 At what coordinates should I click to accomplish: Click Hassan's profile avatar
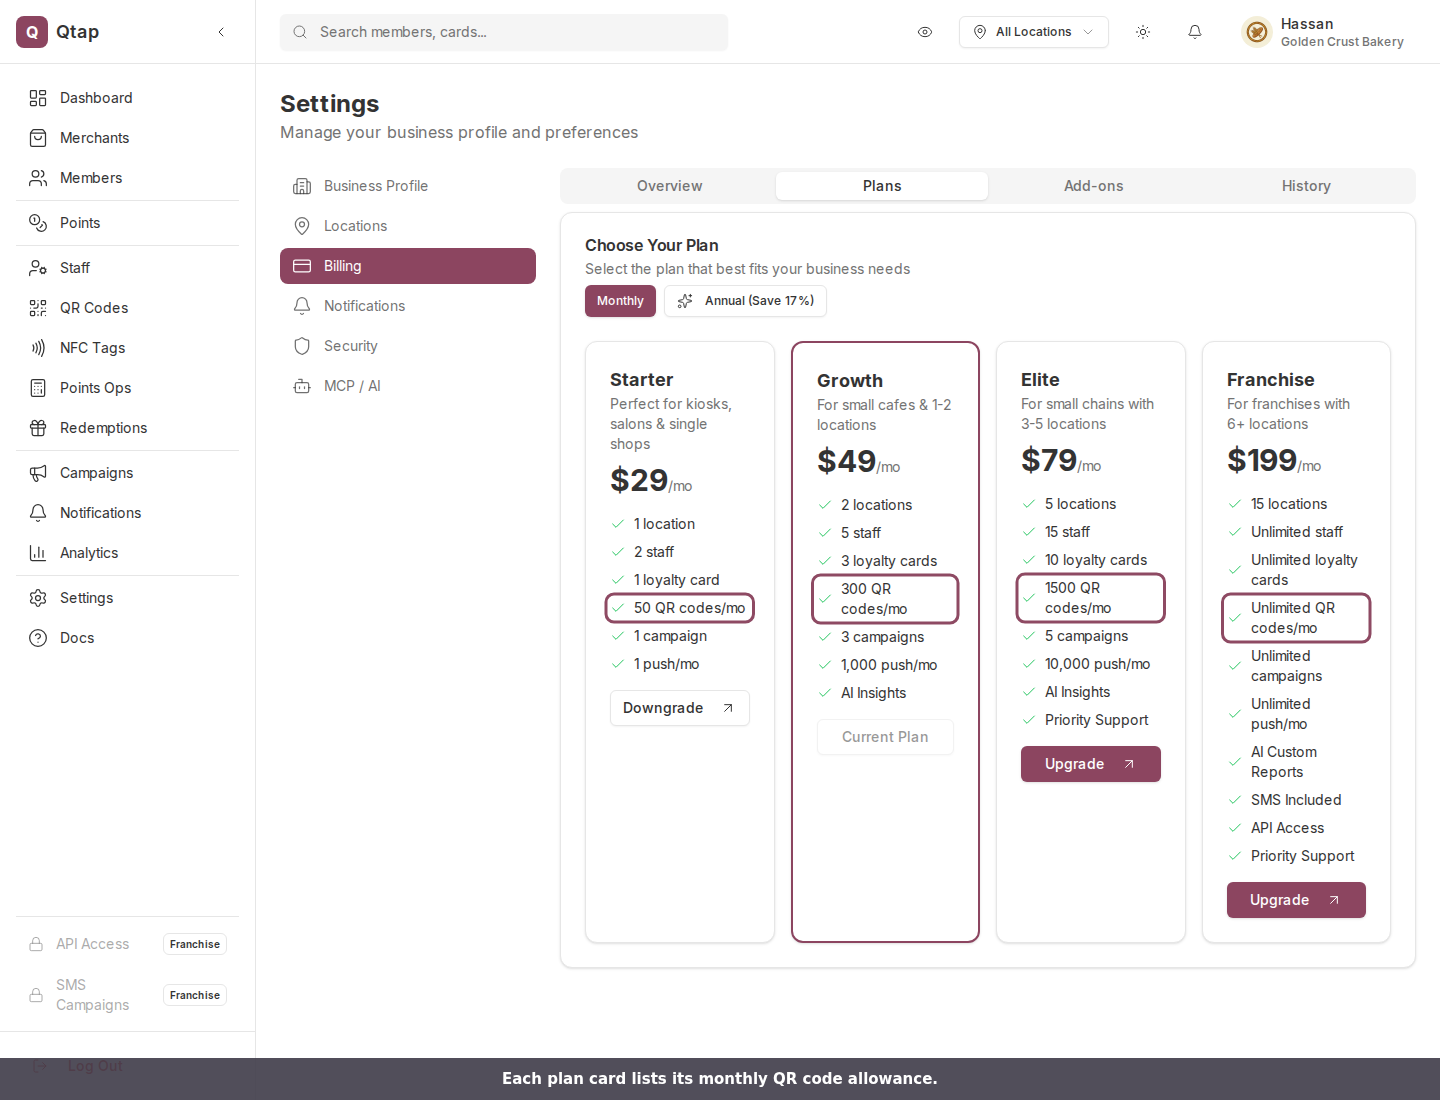(x=1257, y=32)
